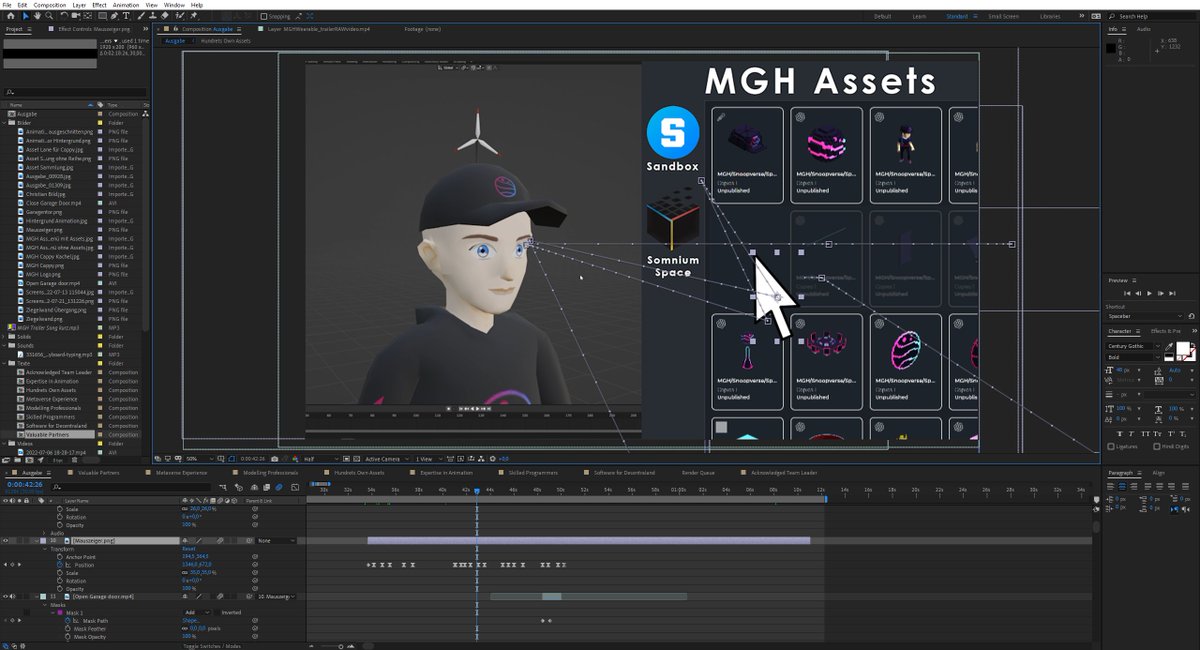Select the Zoom magnifier tool
This screenshot has height=650, width=1200.
50,16
